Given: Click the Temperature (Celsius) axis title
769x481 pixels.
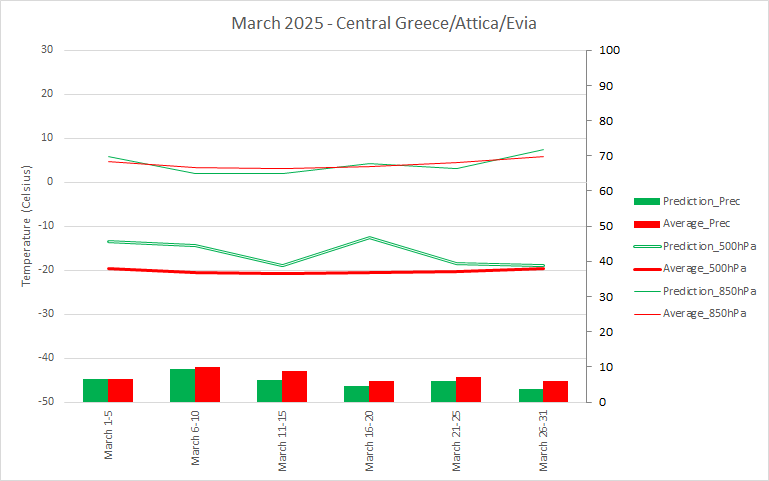Looking at the screenshot, I should (x=27, y=226).
